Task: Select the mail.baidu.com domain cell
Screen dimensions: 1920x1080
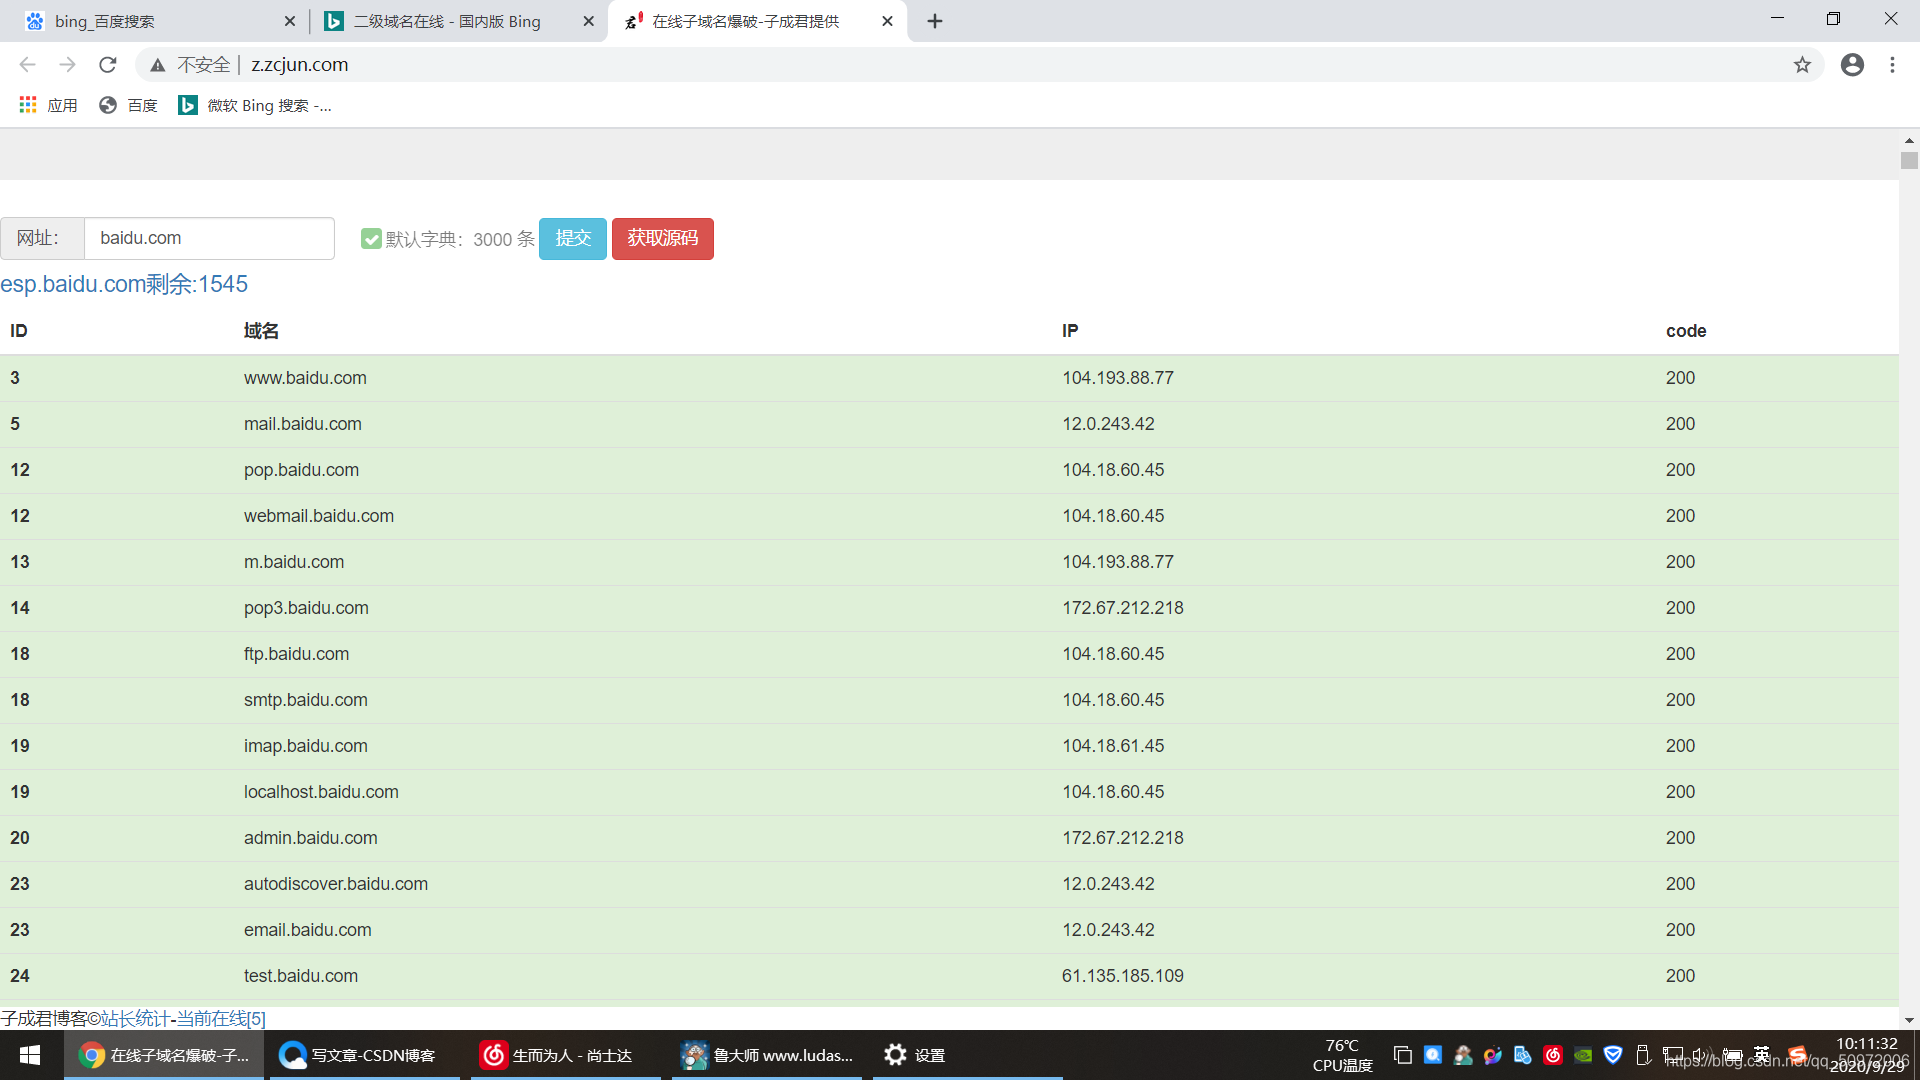Action: pos(303,424)
